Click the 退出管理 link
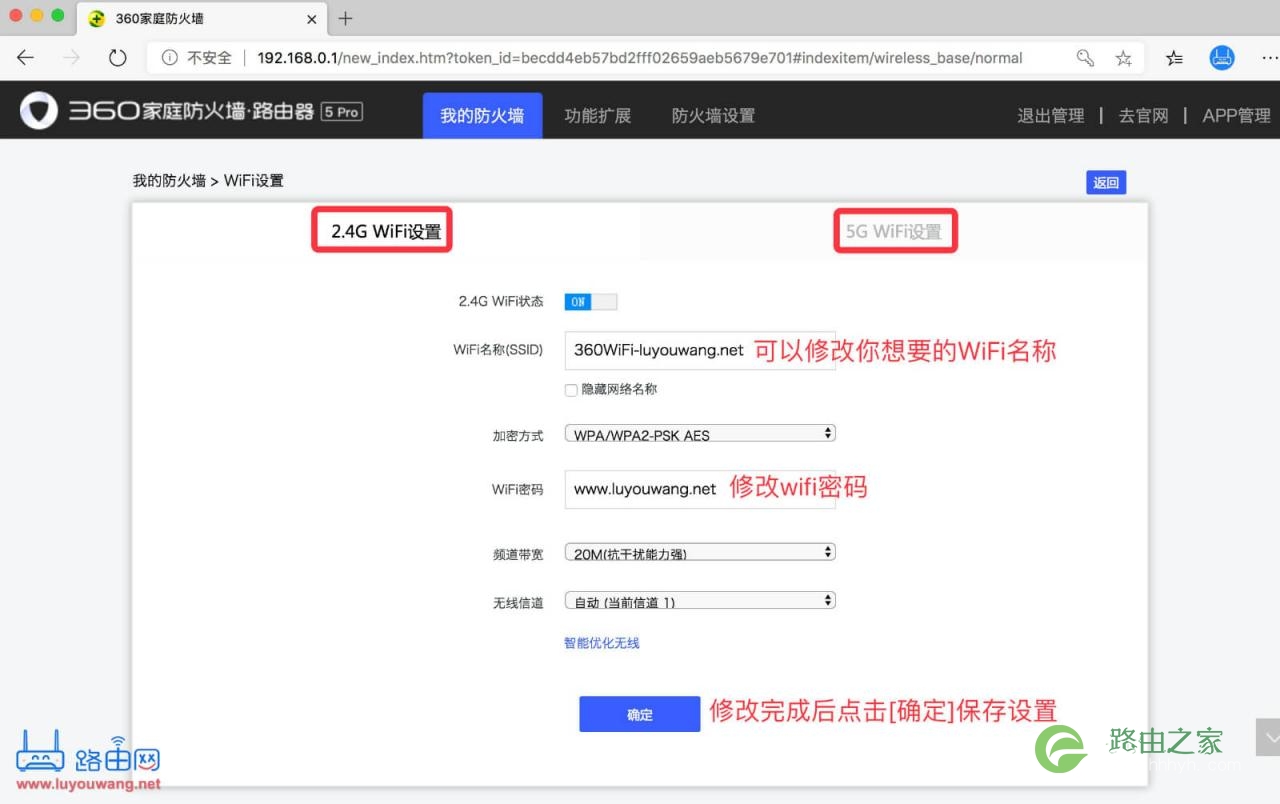This screenshot has width=1280, height=804. coord(1051,115)
